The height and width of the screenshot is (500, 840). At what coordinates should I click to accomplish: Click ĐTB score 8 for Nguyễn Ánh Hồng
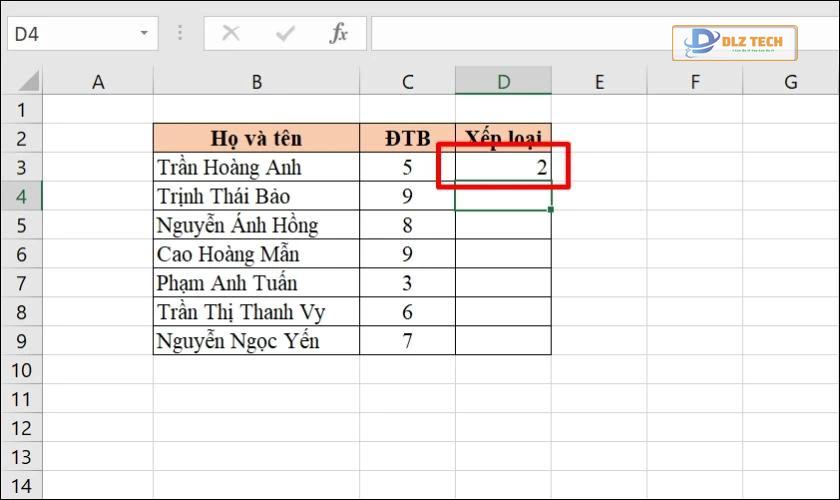(x=408, y=225)
